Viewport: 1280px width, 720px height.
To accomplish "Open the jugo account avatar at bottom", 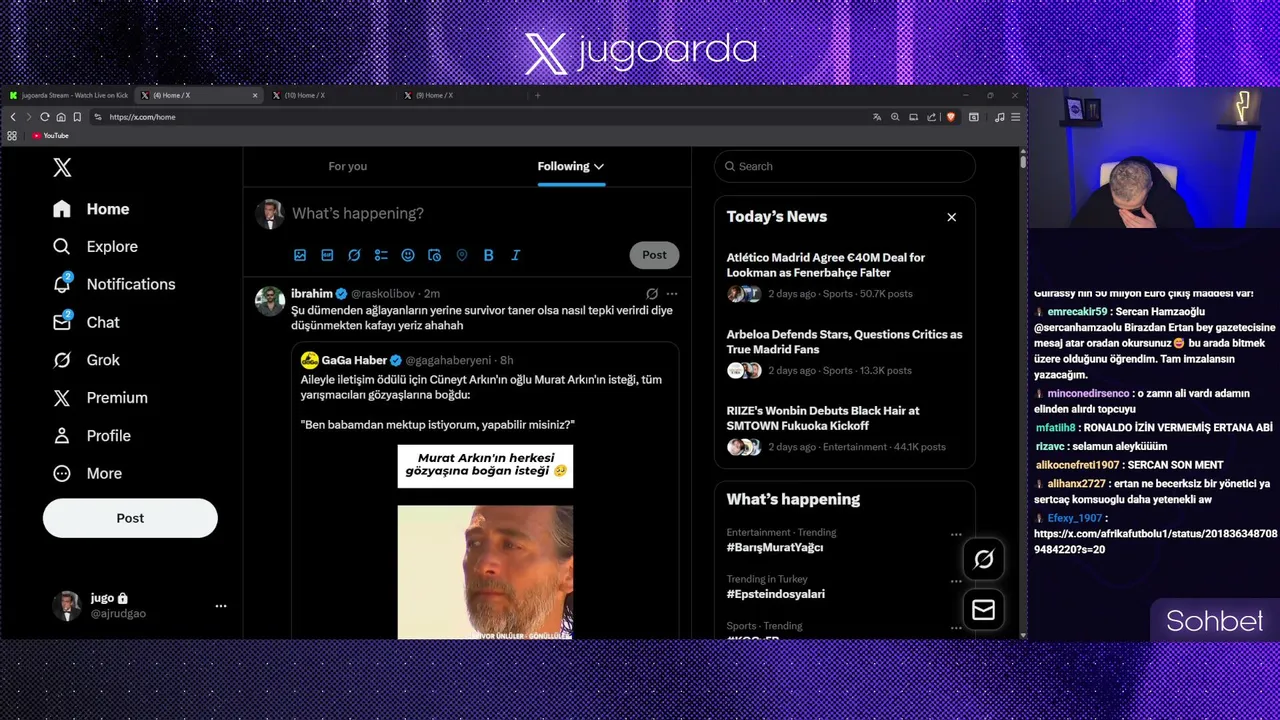I will [x=67, y=606].
